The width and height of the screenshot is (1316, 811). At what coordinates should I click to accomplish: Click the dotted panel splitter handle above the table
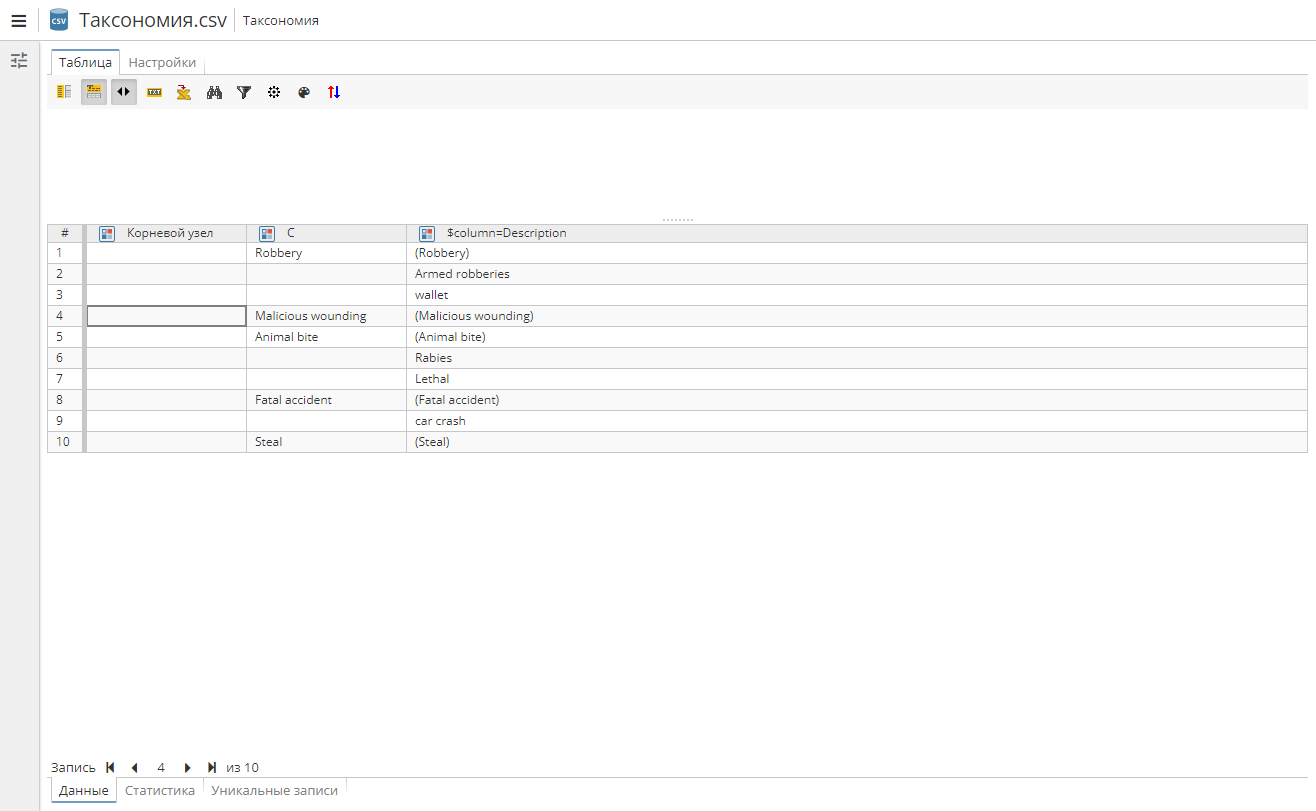coord(677,219)
